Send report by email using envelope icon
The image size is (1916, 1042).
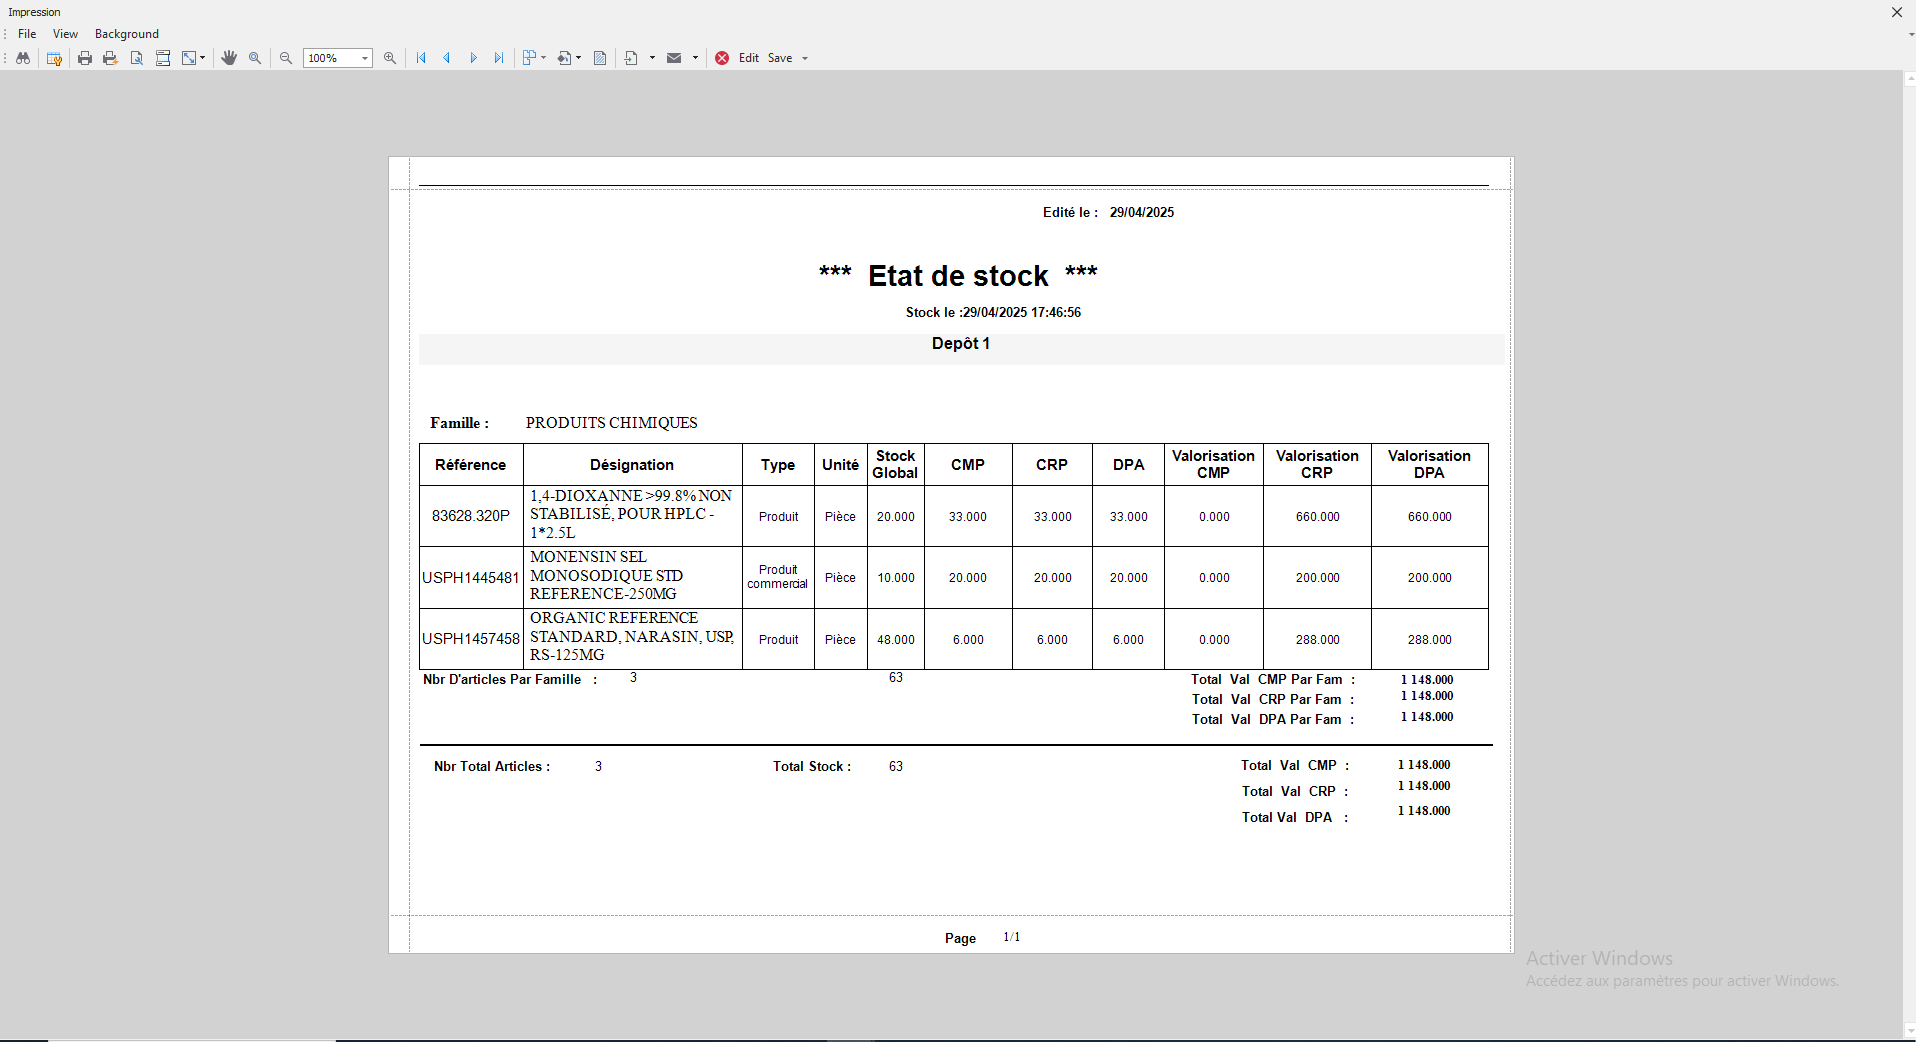click(x=672, y=58)
